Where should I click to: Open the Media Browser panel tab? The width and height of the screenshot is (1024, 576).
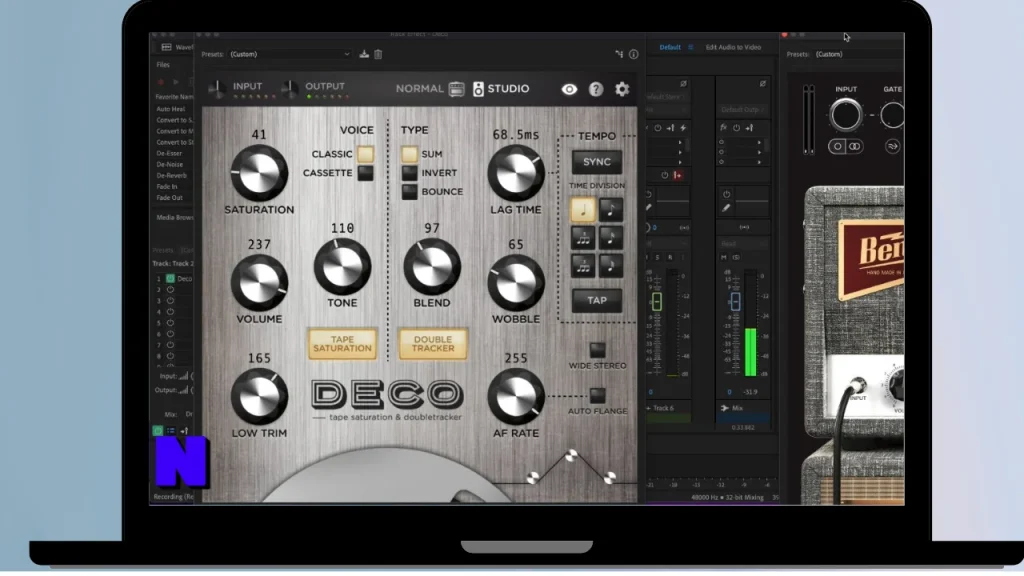click(x=174, y=217)
